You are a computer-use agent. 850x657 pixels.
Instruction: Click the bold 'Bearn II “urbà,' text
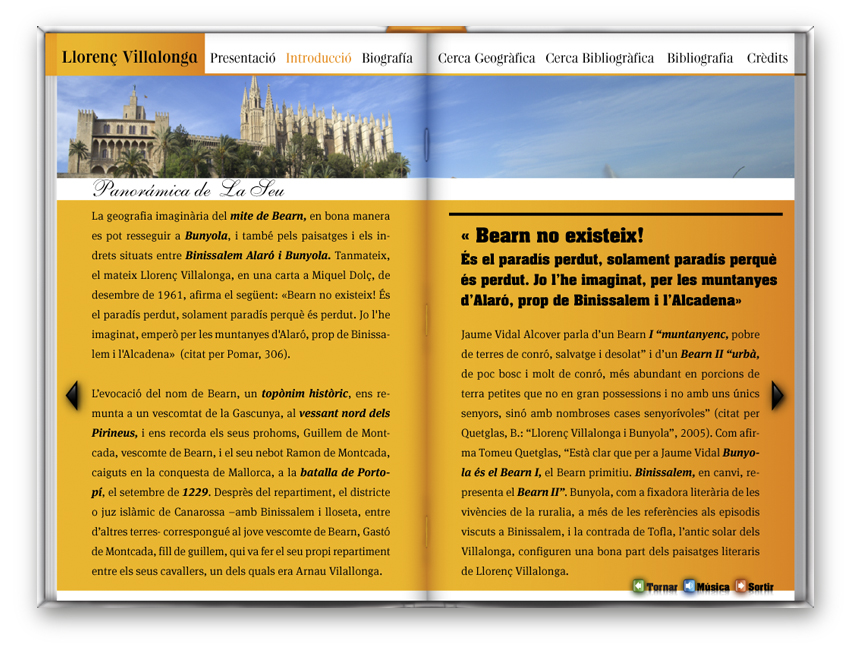coord(720,354)
